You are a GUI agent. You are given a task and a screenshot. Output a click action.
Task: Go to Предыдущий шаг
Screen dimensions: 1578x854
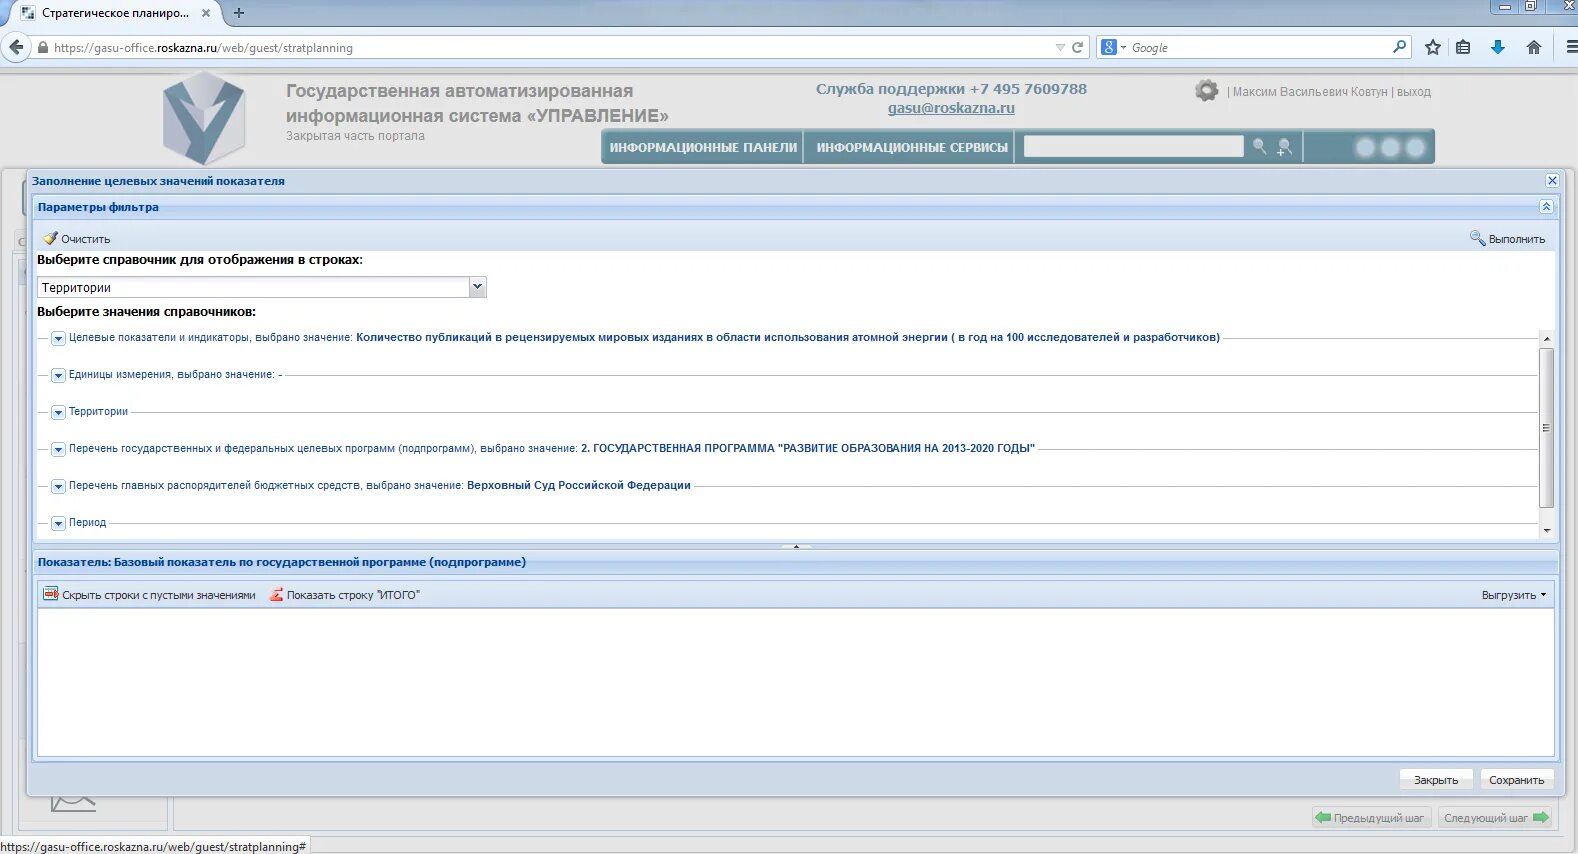[1372, 818]
